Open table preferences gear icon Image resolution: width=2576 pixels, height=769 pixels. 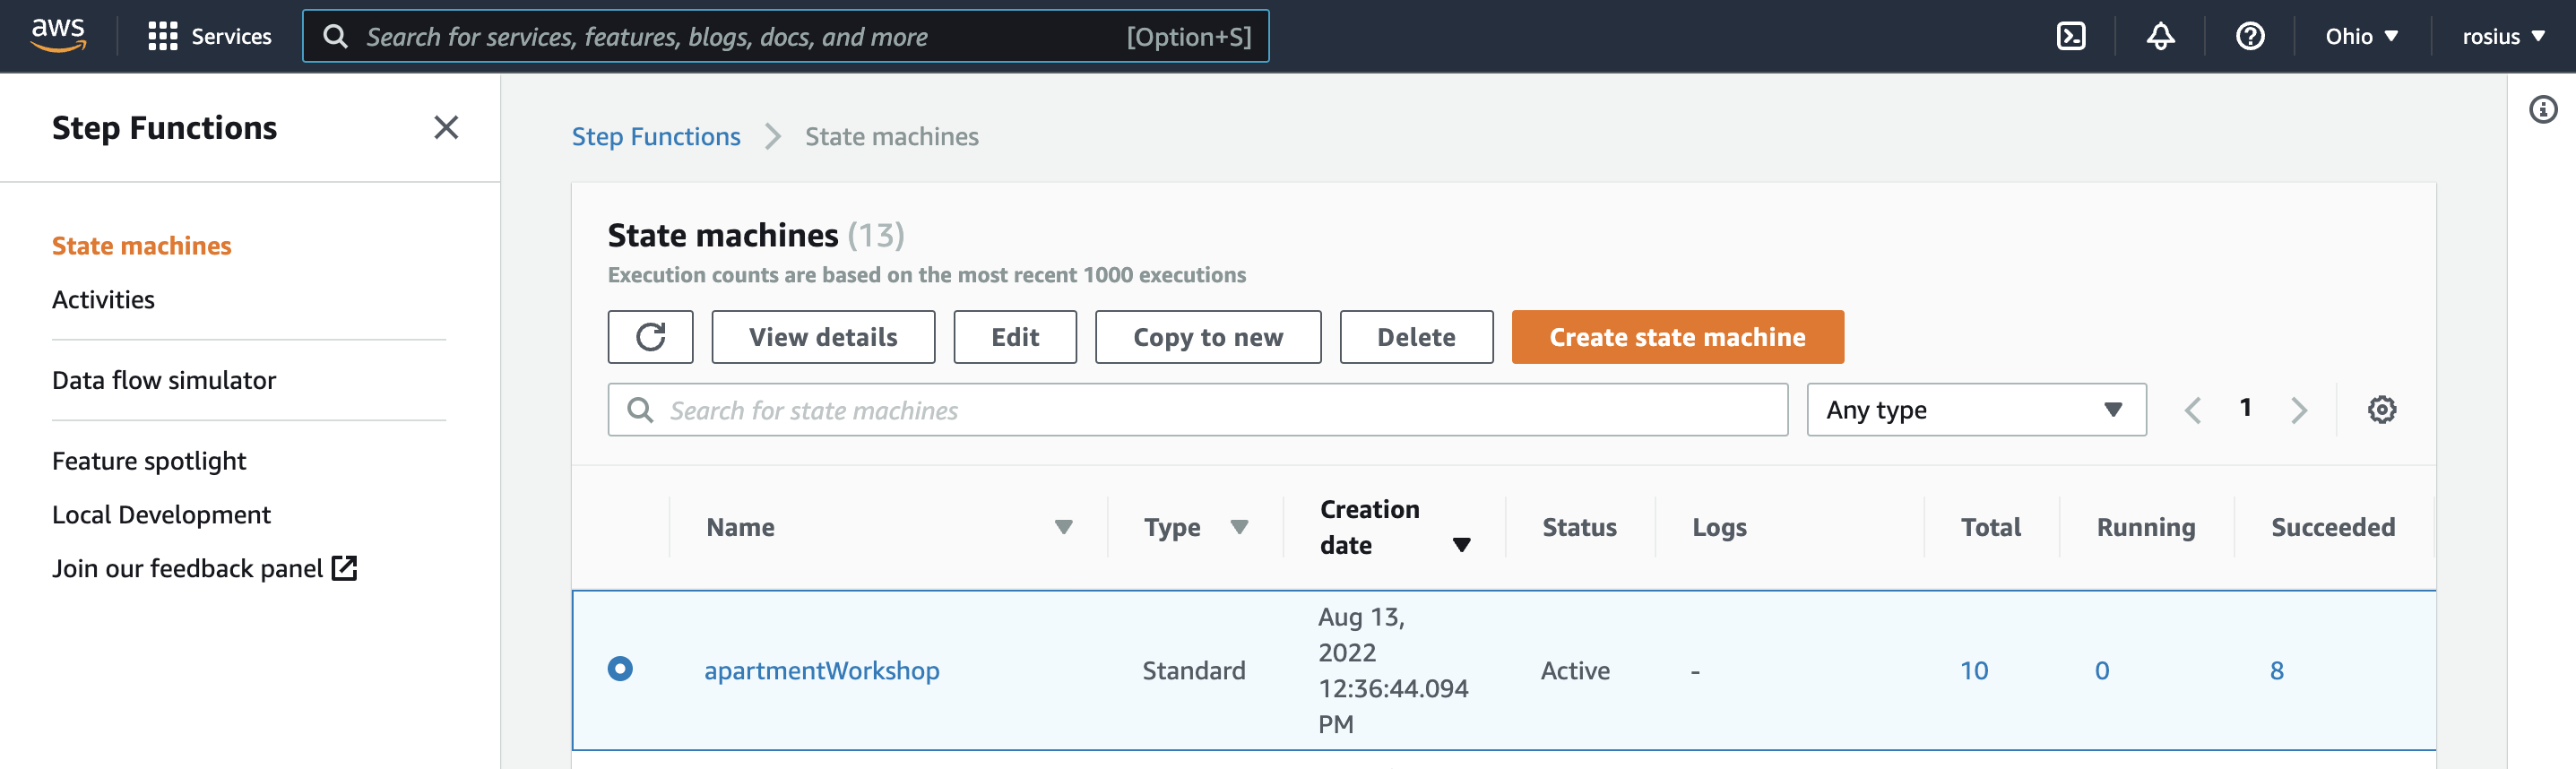2381,409
